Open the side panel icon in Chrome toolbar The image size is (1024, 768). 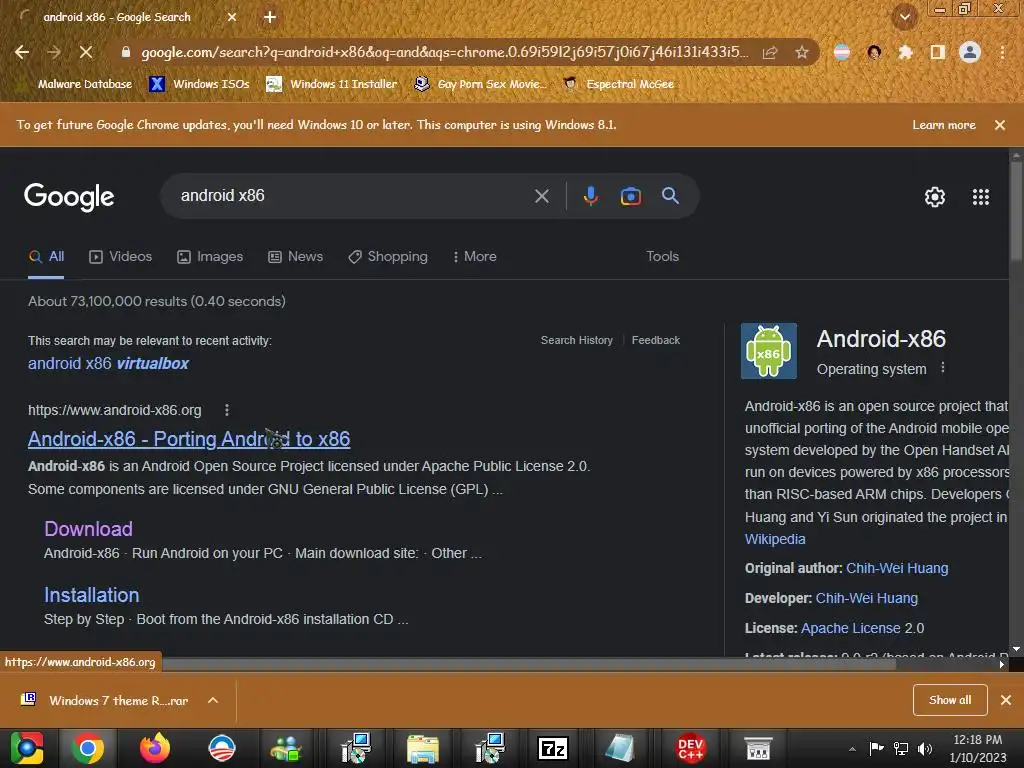click(x=938, y=52)
